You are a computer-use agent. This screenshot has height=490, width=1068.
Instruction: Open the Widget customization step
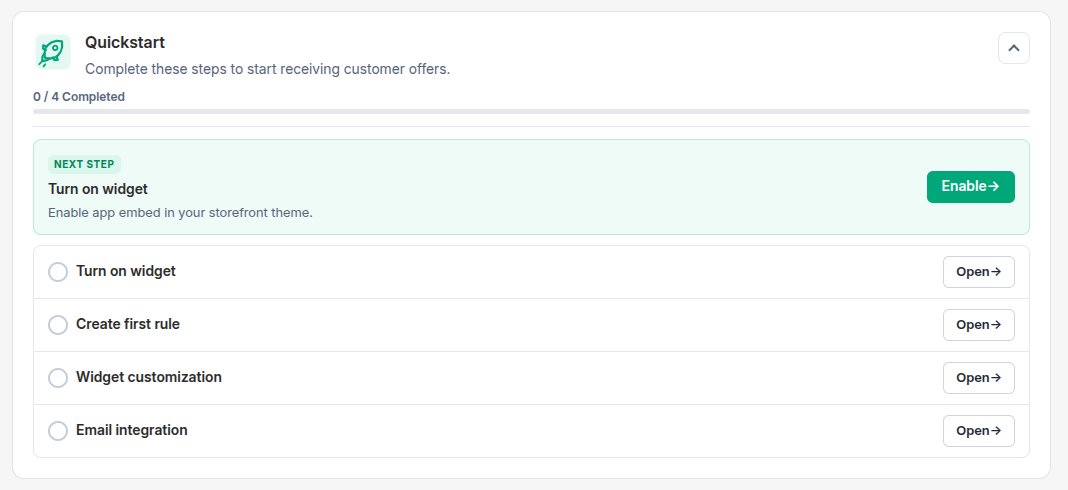click(x=979, y=378)
